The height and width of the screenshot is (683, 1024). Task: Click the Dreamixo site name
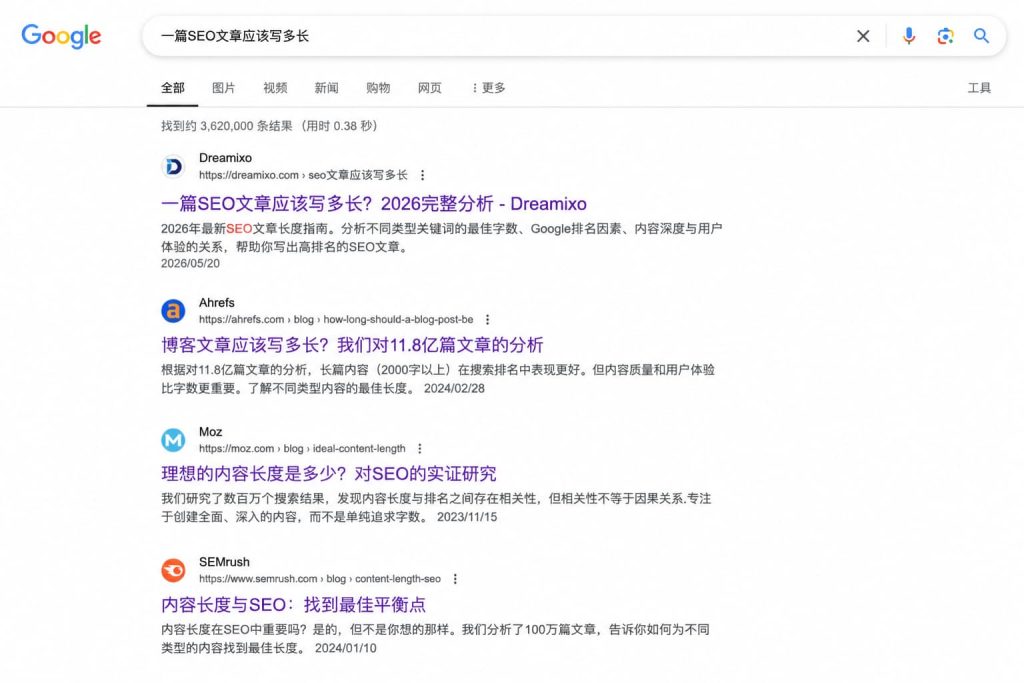pos(225,158)
